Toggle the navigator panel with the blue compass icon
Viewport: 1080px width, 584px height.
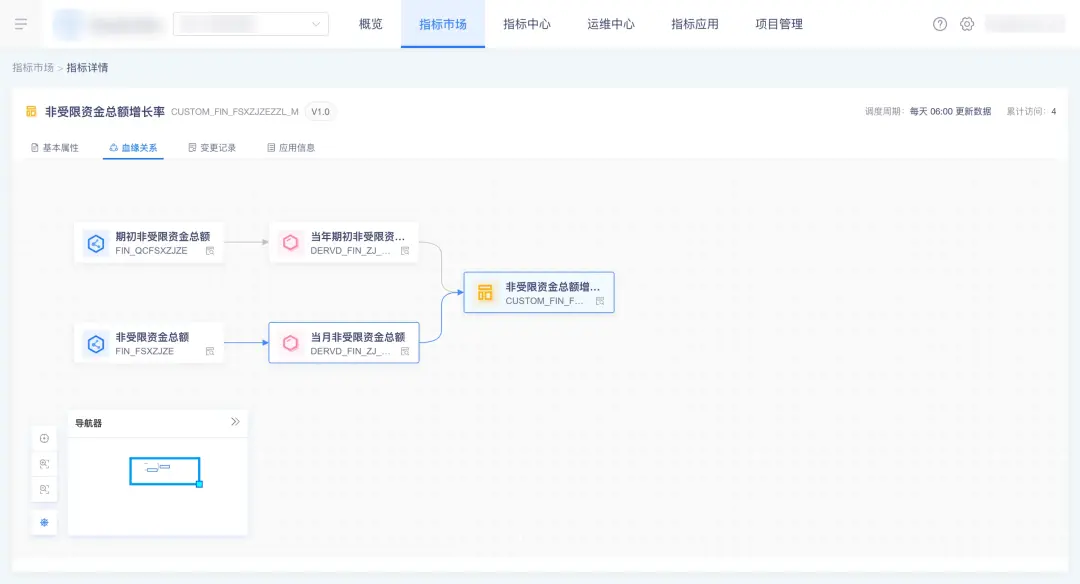point(44,522)
